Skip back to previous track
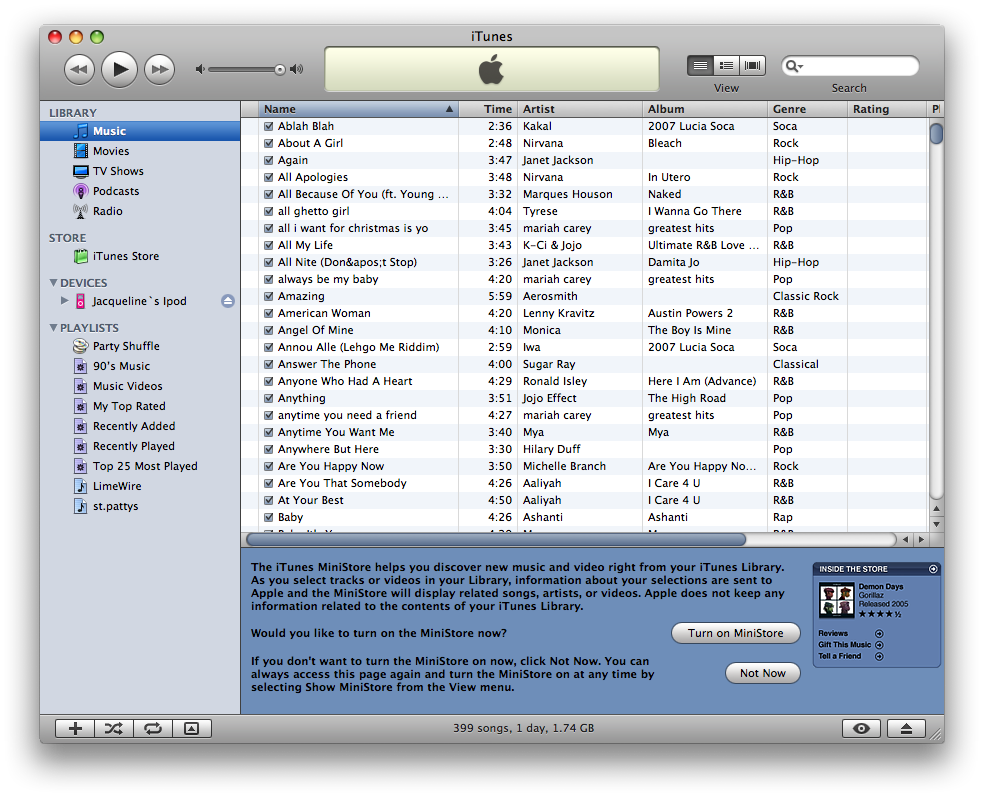984x798 pixels. click(x=79, y=69)
